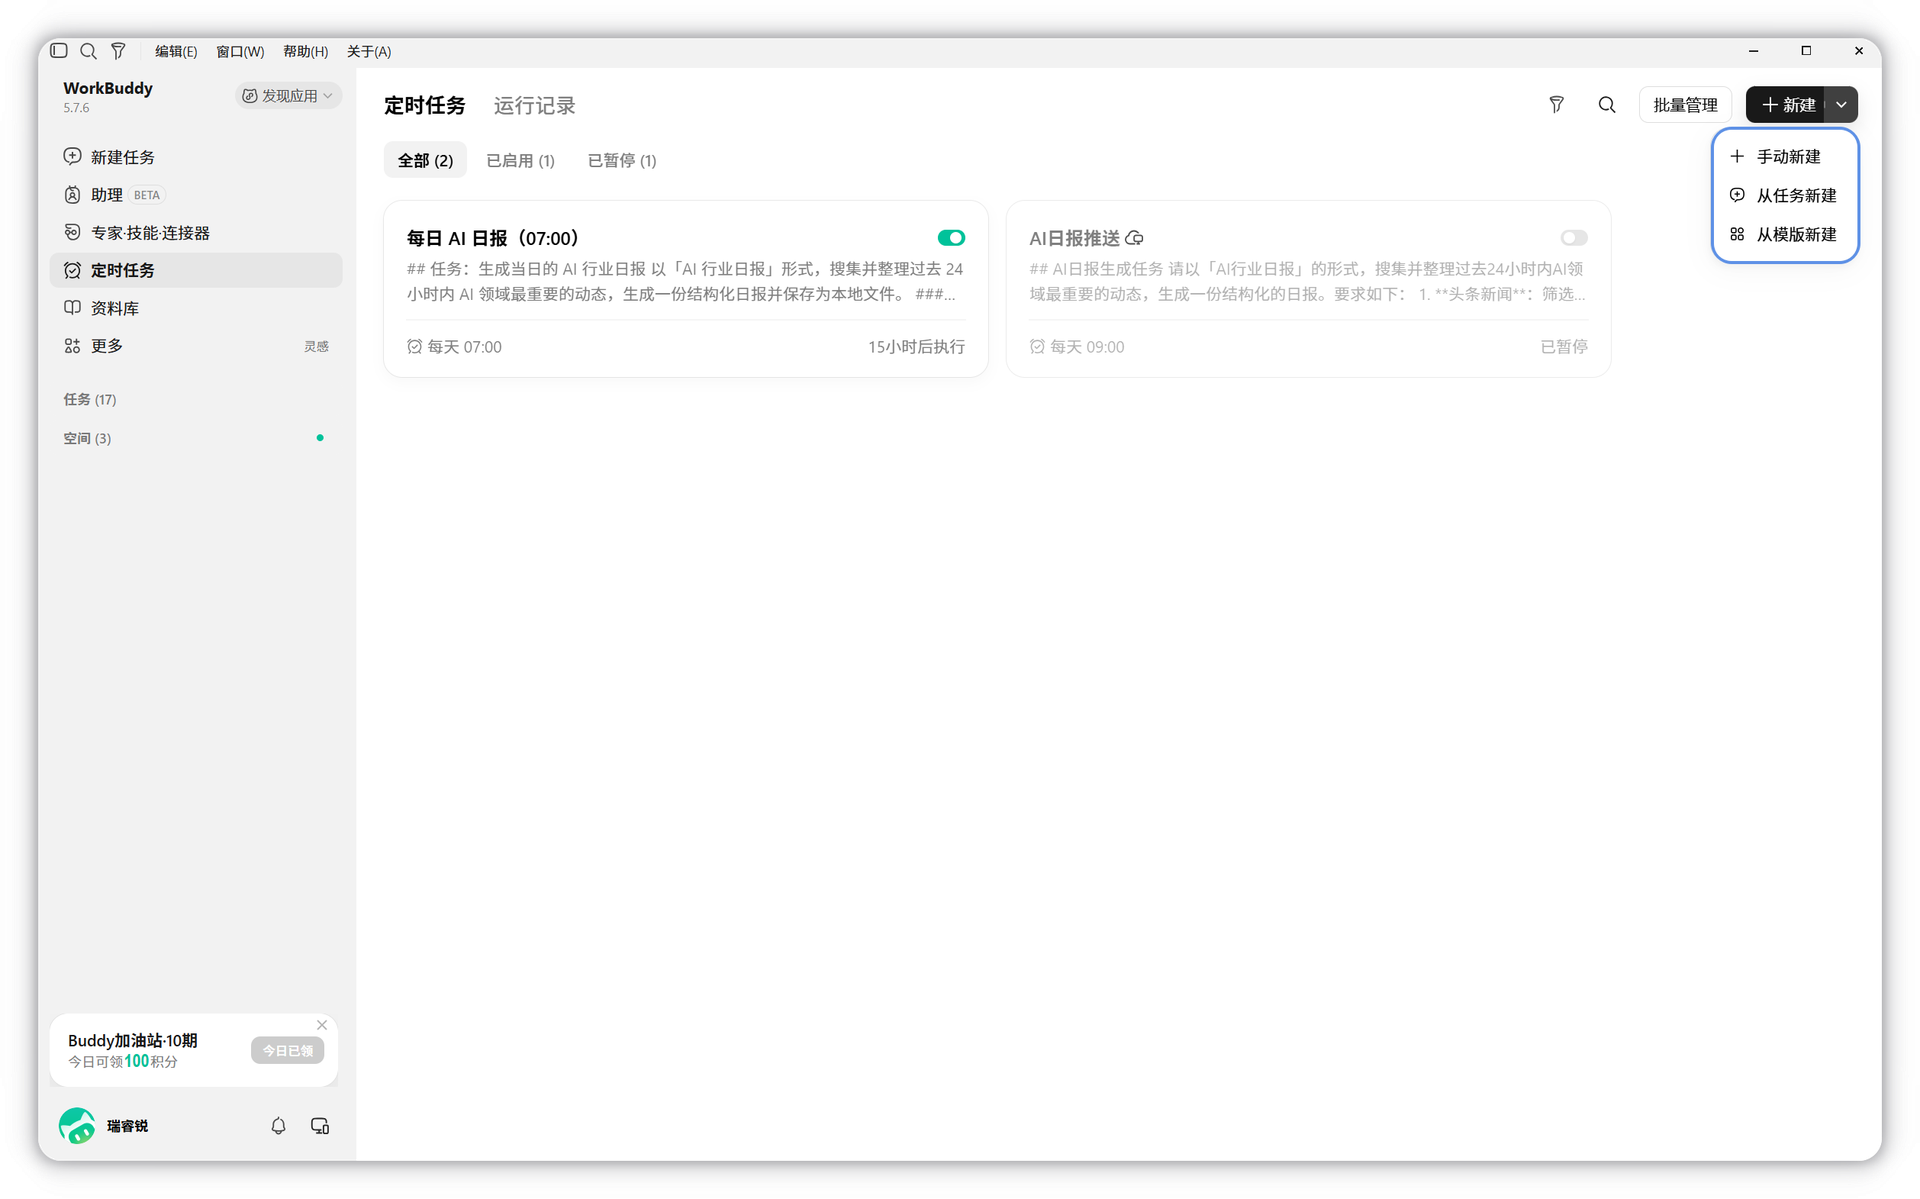This screenshot has width=1920, height=1199.
Task: Expand the 空间 (3) section
Action: tap(87, 438)
